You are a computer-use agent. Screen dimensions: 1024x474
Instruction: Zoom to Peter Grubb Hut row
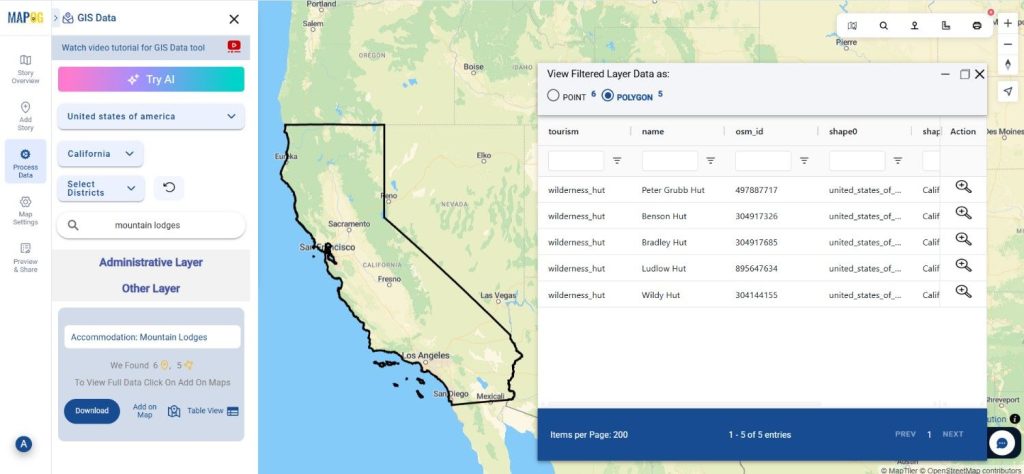pyautogui.click(x=963, y=187)
